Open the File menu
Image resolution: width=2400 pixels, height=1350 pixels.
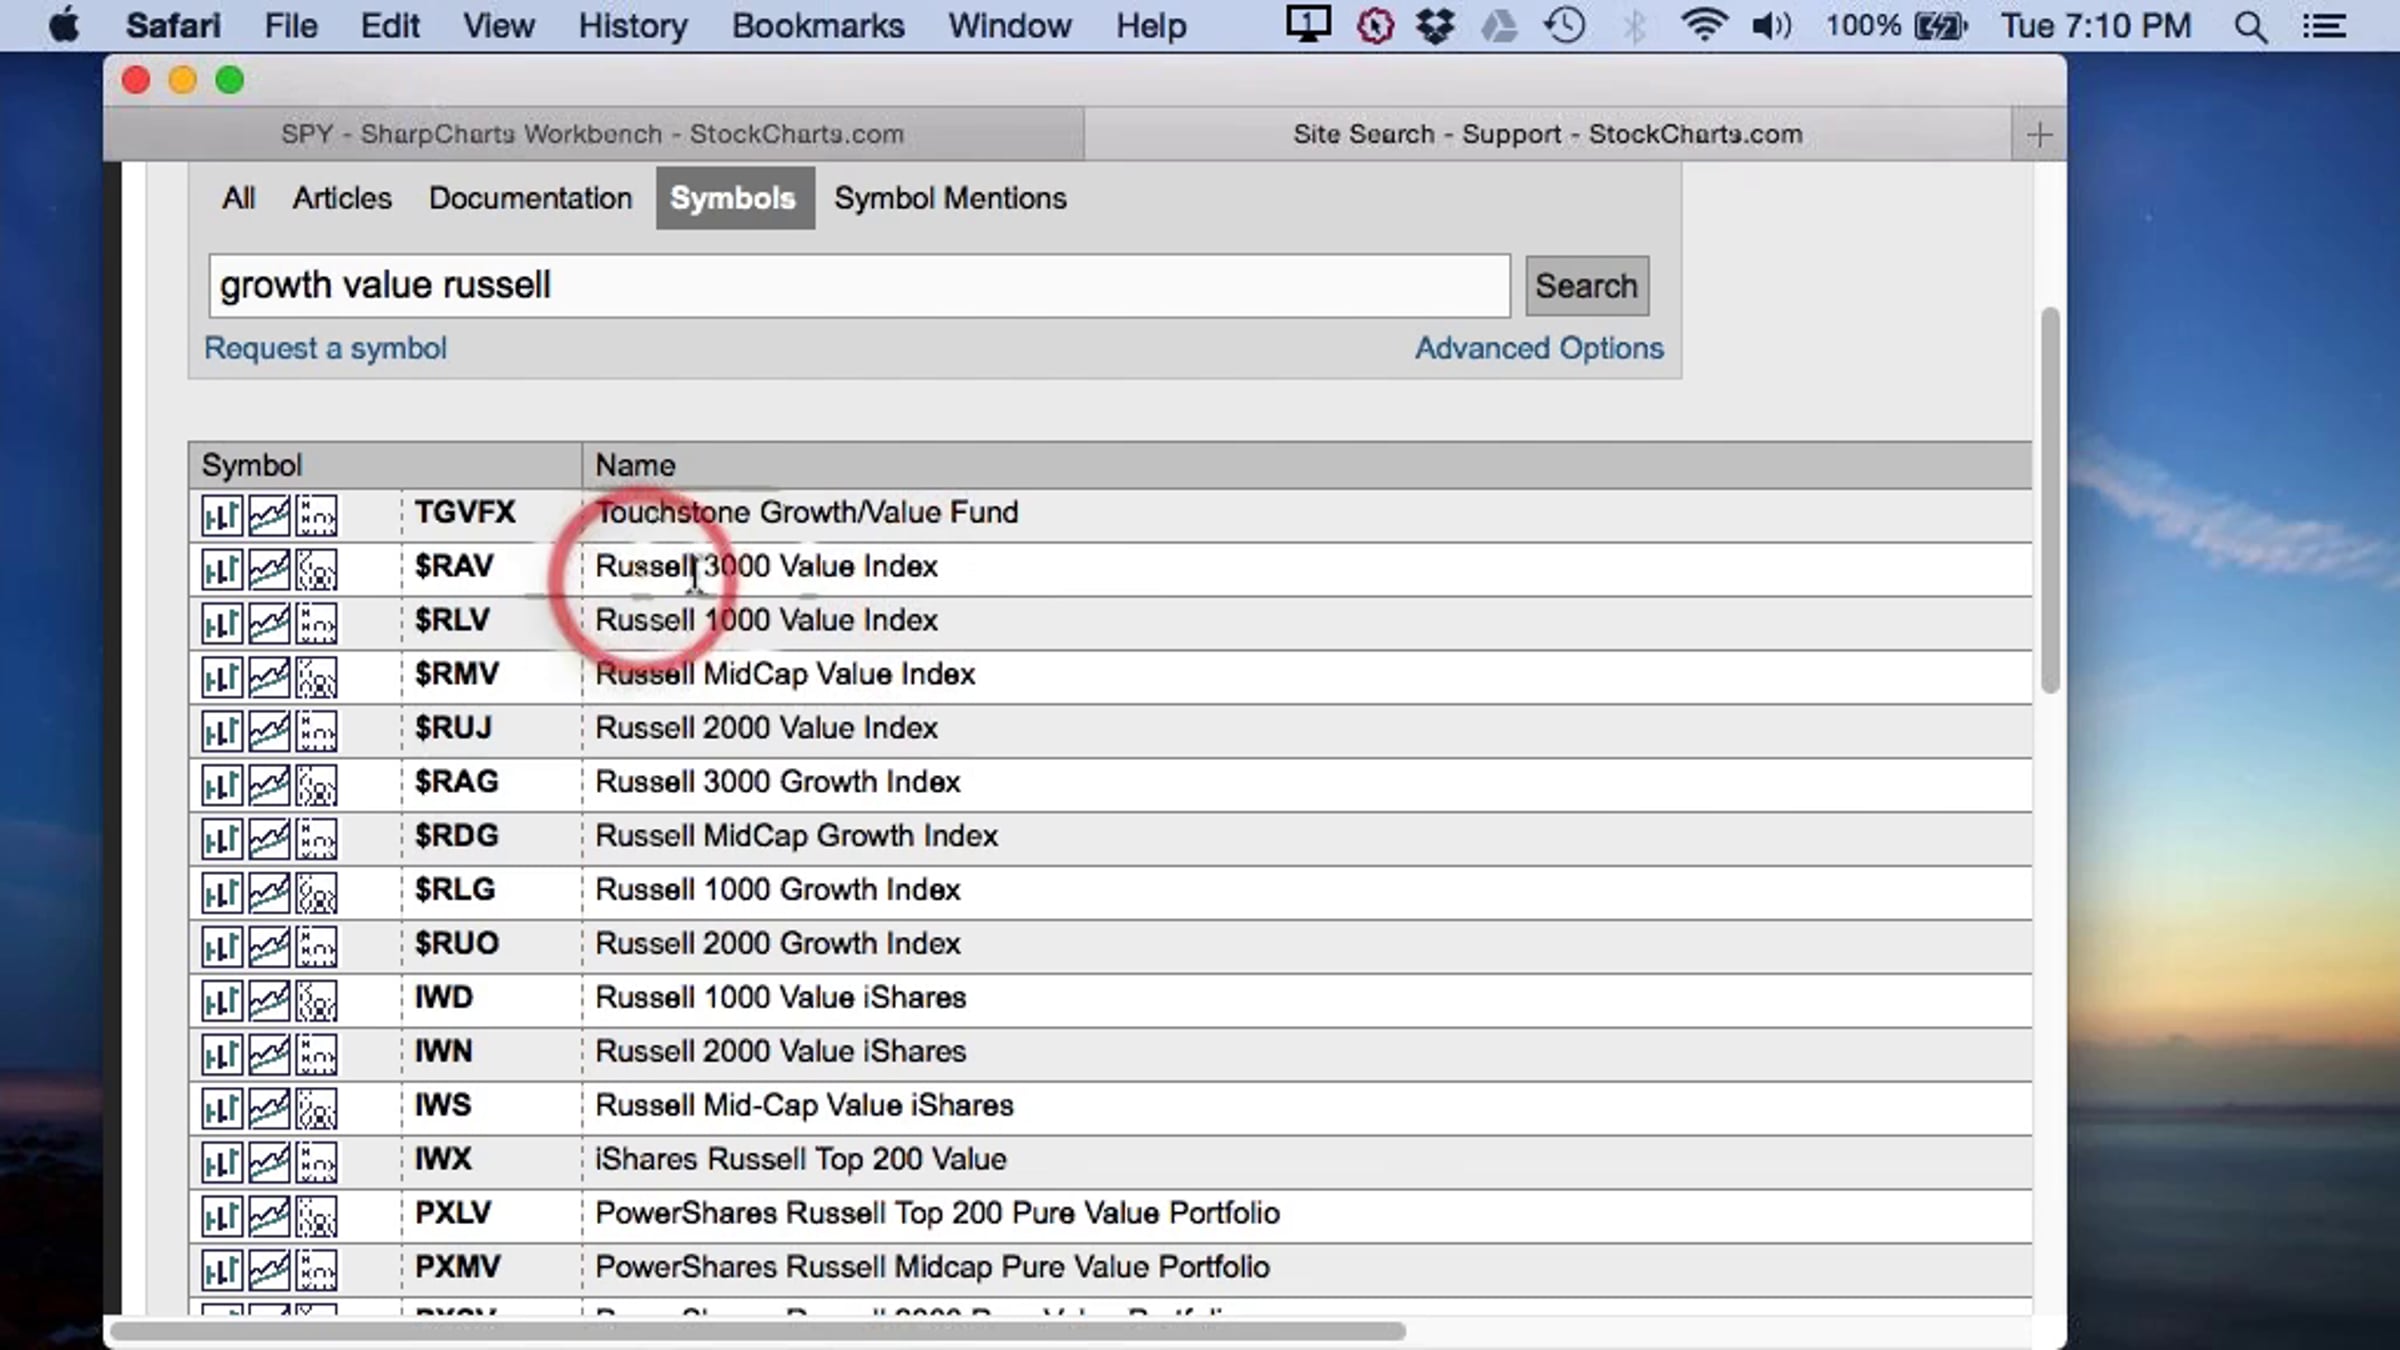tap(290, 25)
